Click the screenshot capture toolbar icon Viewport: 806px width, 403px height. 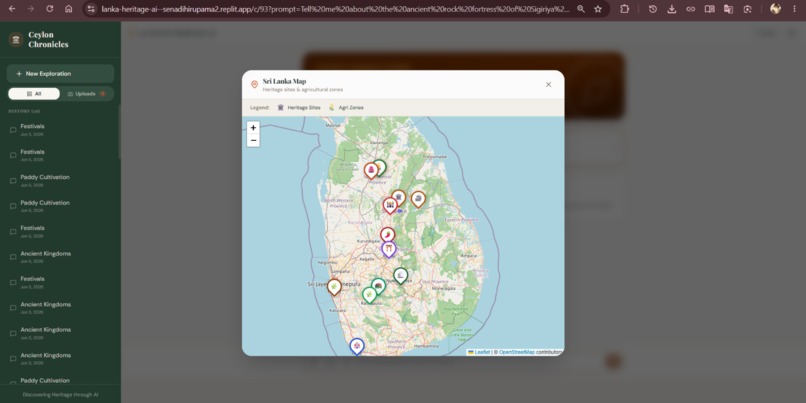click(x=747, y=9)
